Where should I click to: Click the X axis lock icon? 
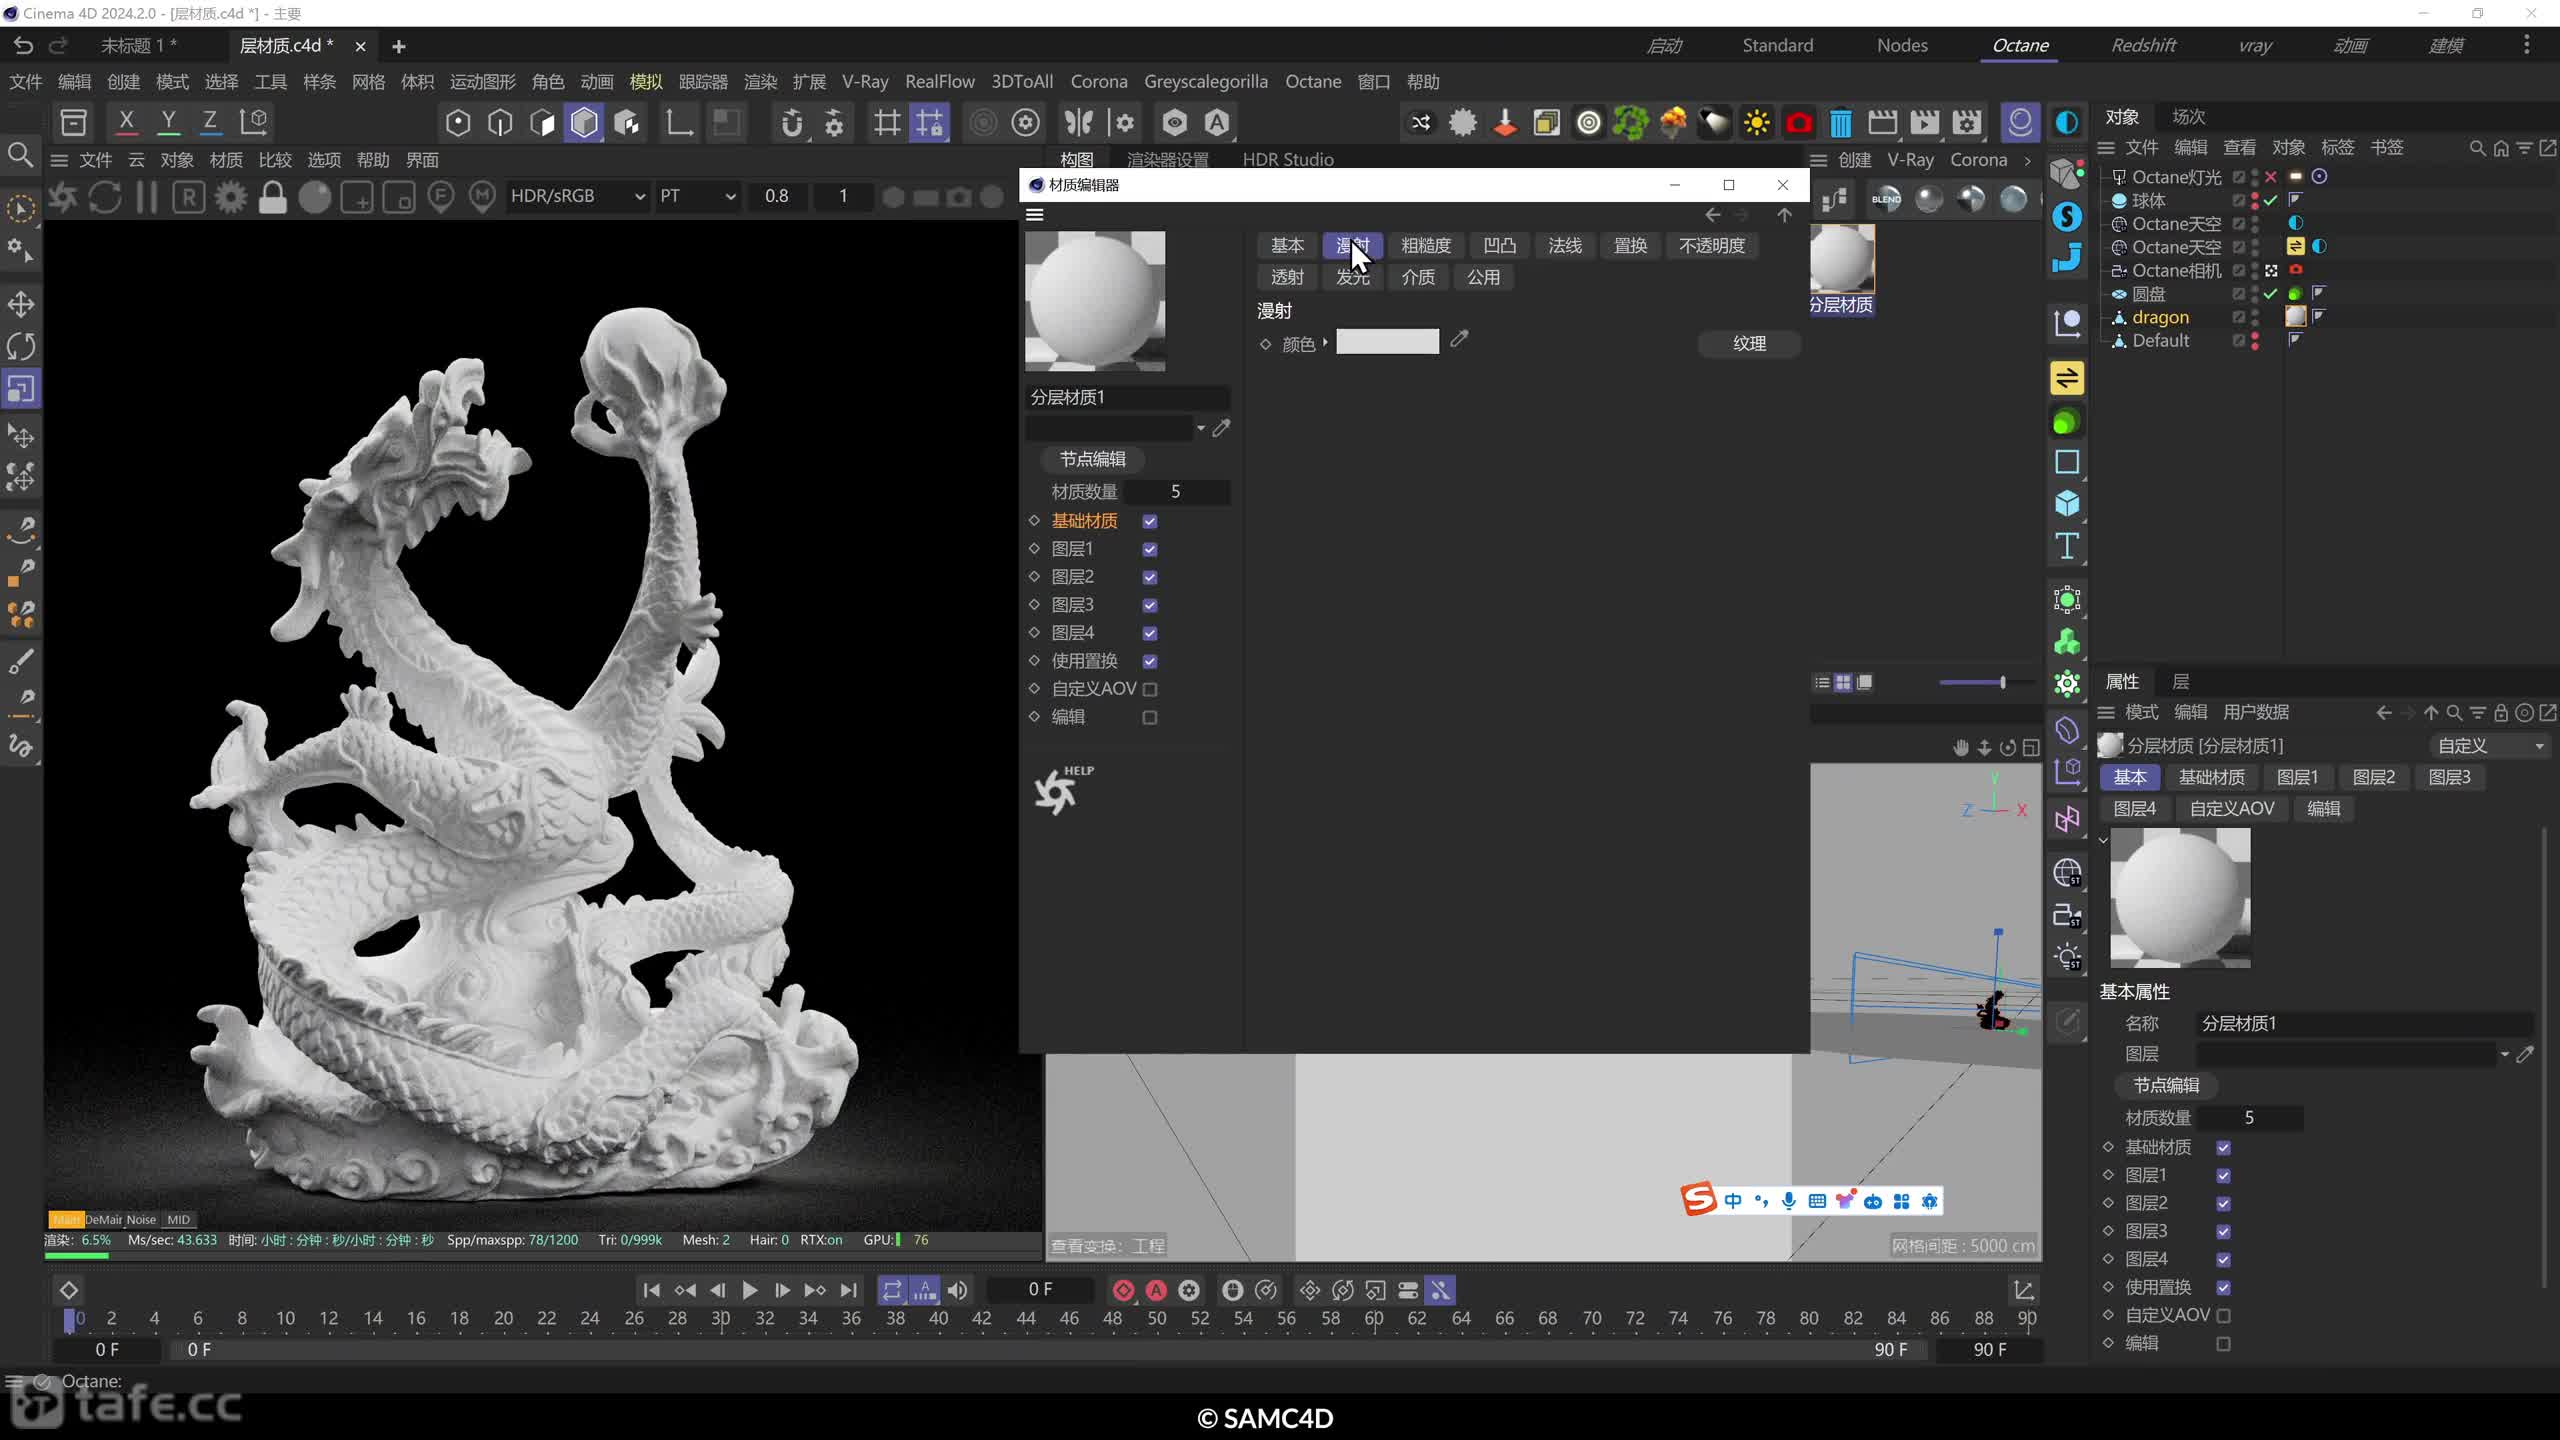click(126, 122)
